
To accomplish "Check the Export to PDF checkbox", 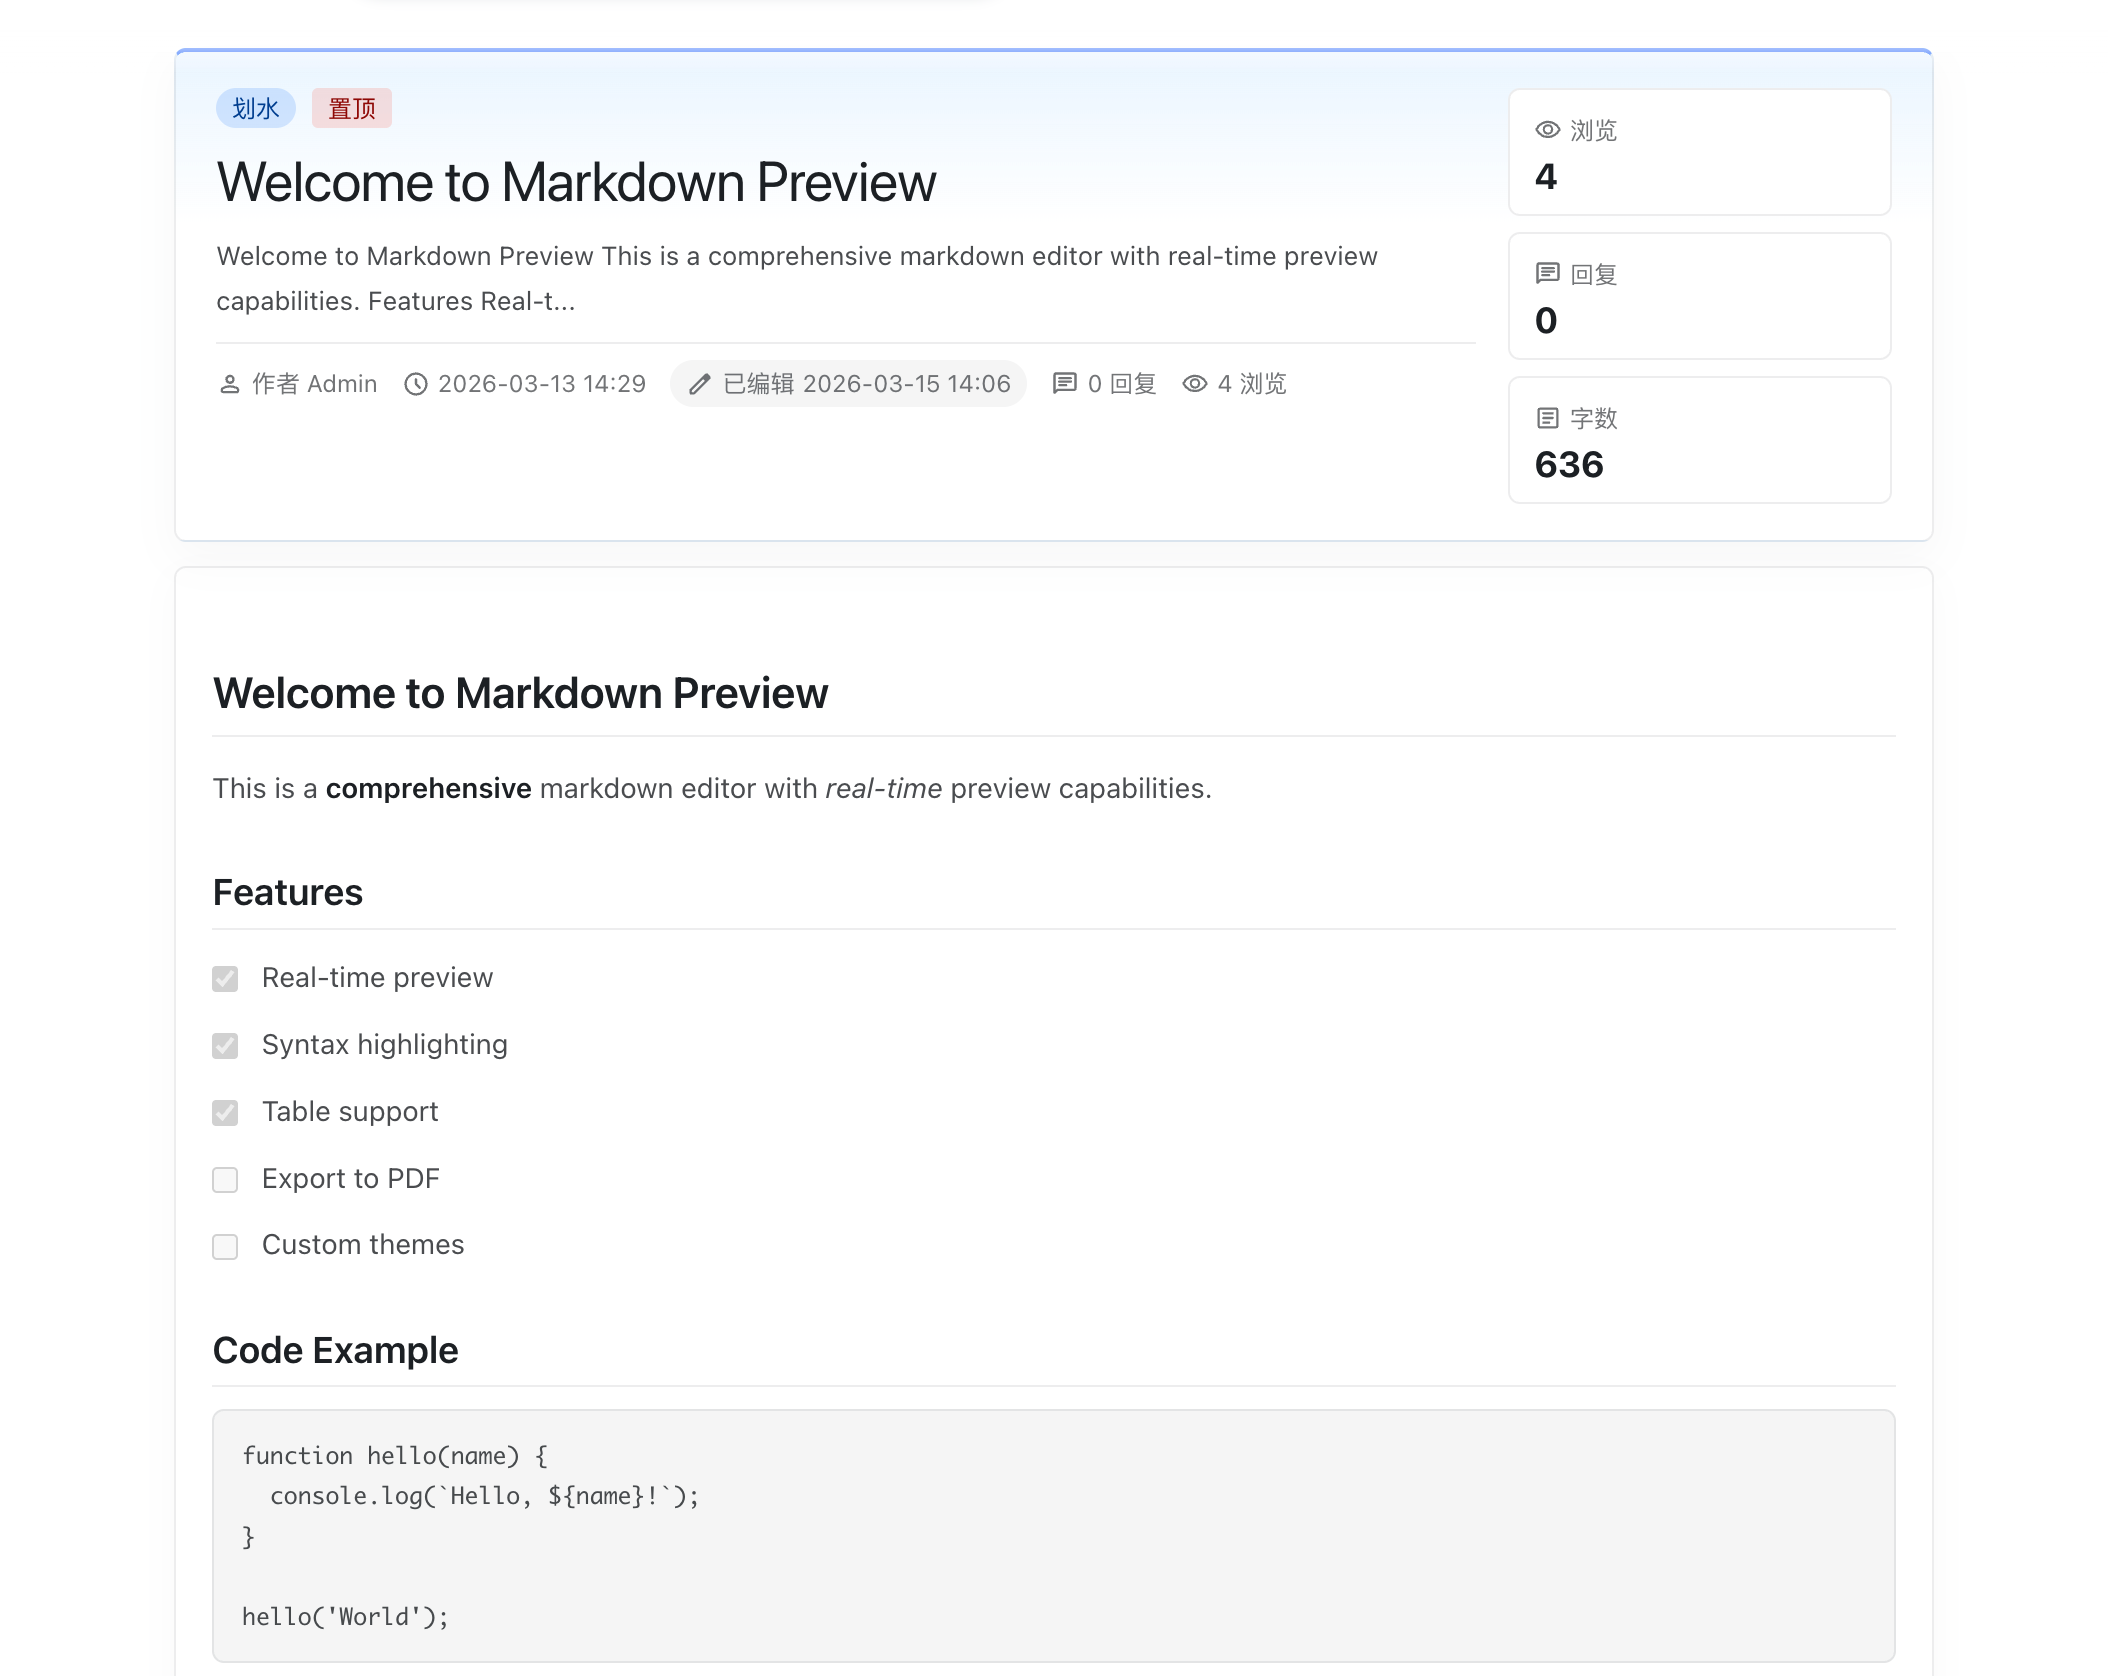I will pos(225,1180).
